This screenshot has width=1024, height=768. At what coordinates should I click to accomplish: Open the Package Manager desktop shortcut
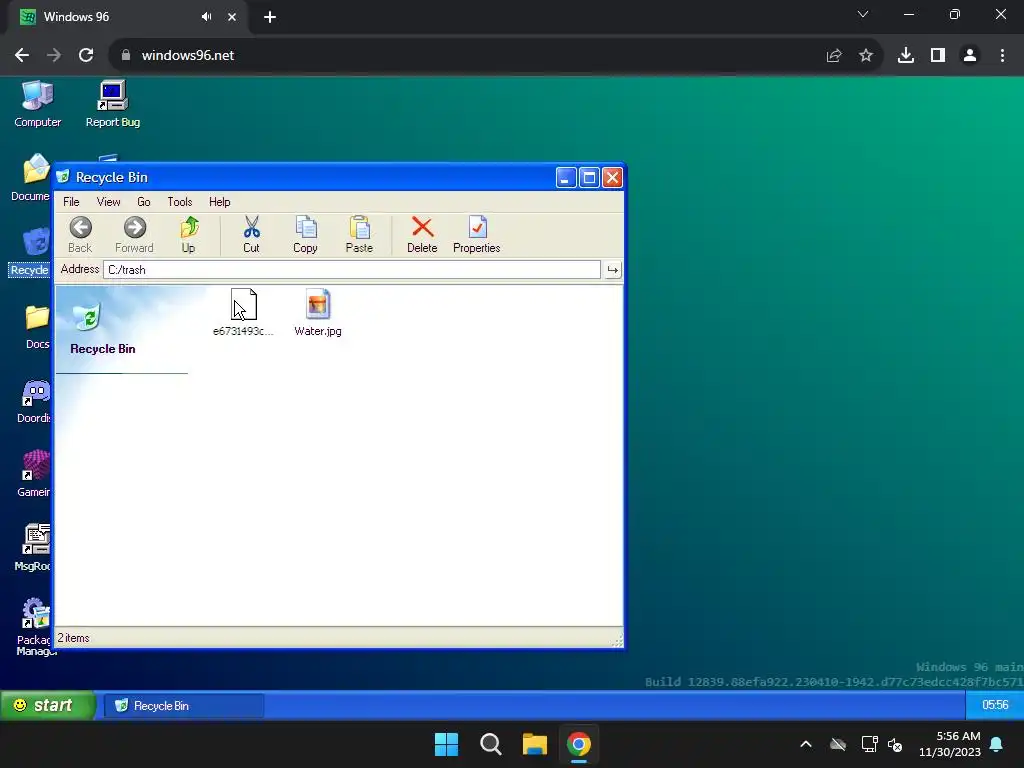34,627
